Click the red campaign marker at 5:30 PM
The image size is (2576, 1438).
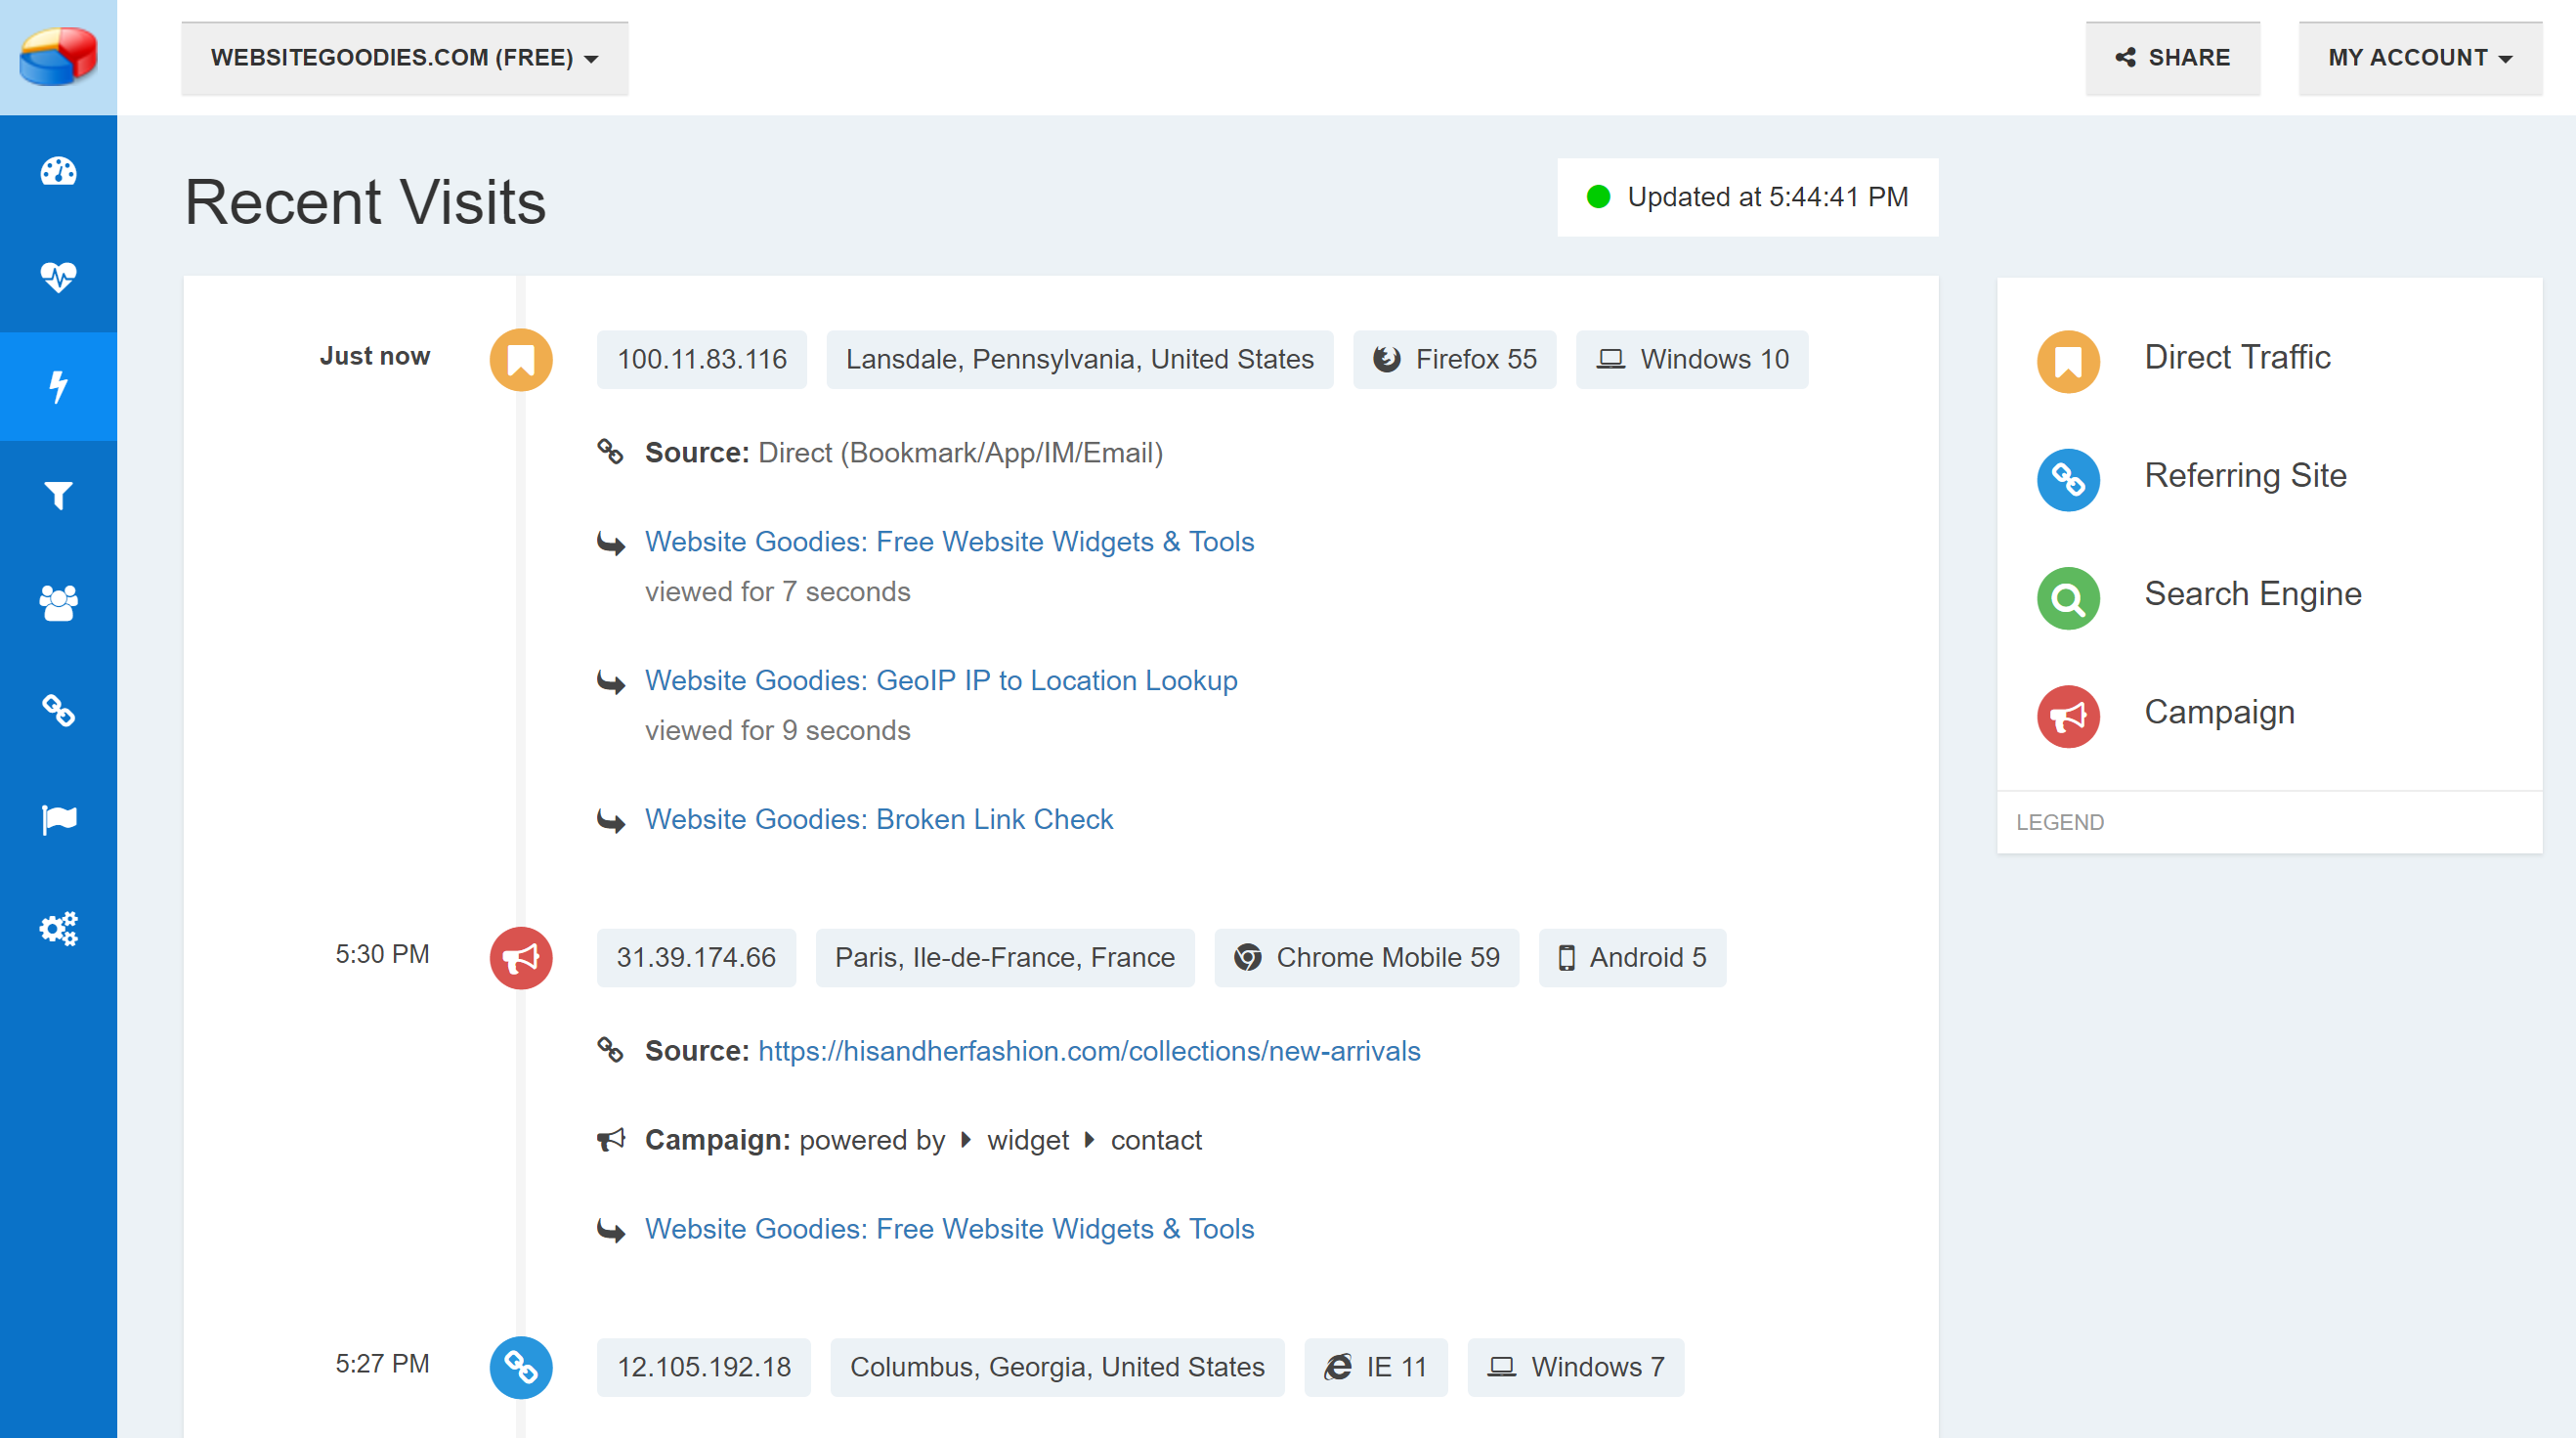(x=520, y=958)
